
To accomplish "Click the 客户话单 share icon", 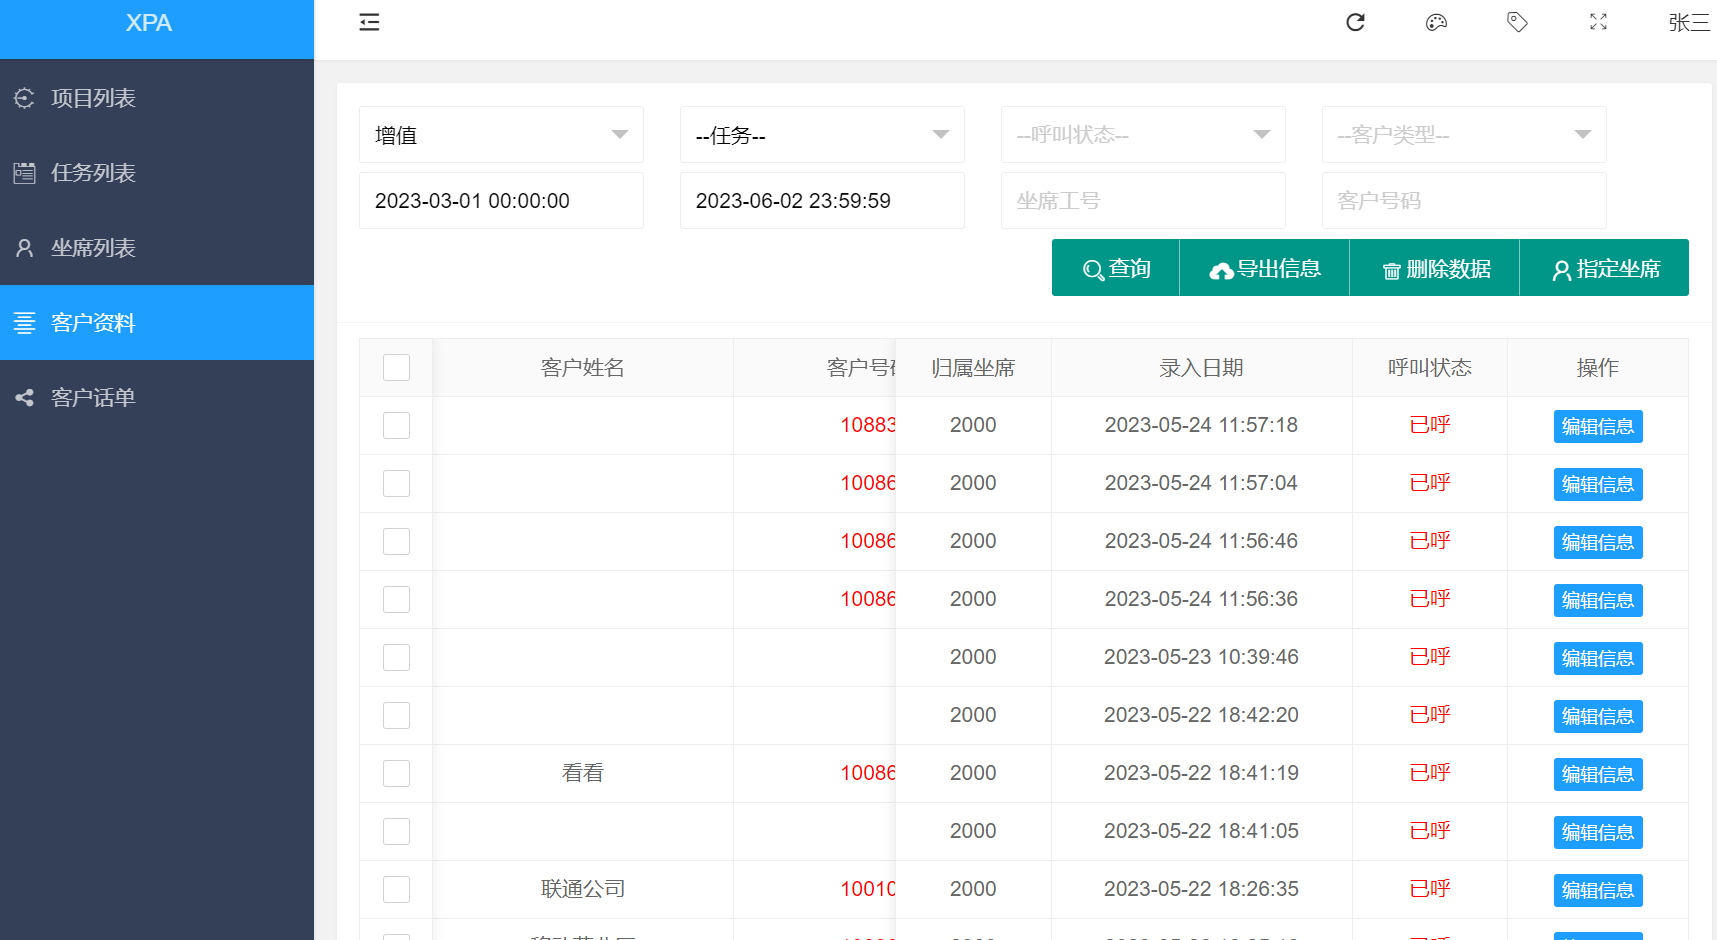I will point(24,398).
